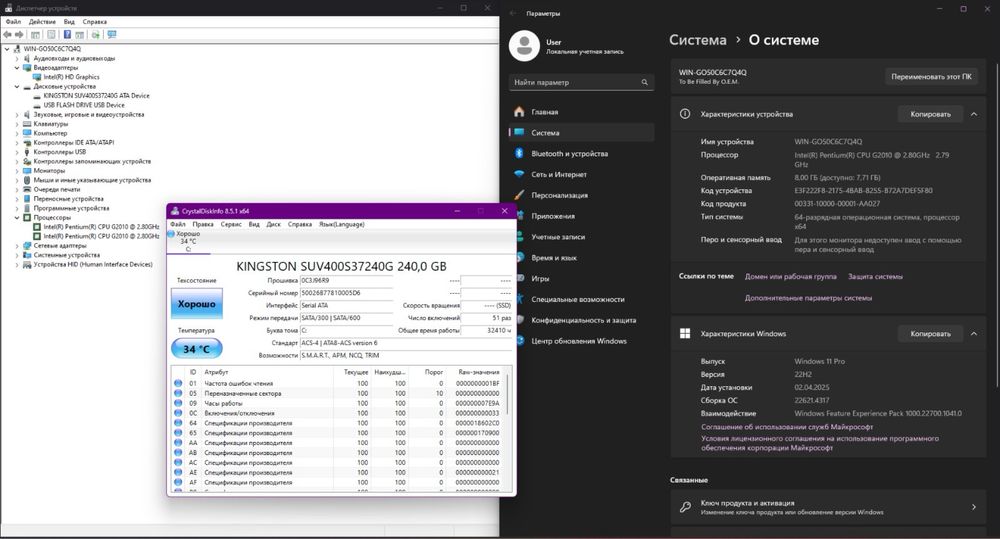
Task: Click the blue Хорошо health status button
Action: (196, 304)
